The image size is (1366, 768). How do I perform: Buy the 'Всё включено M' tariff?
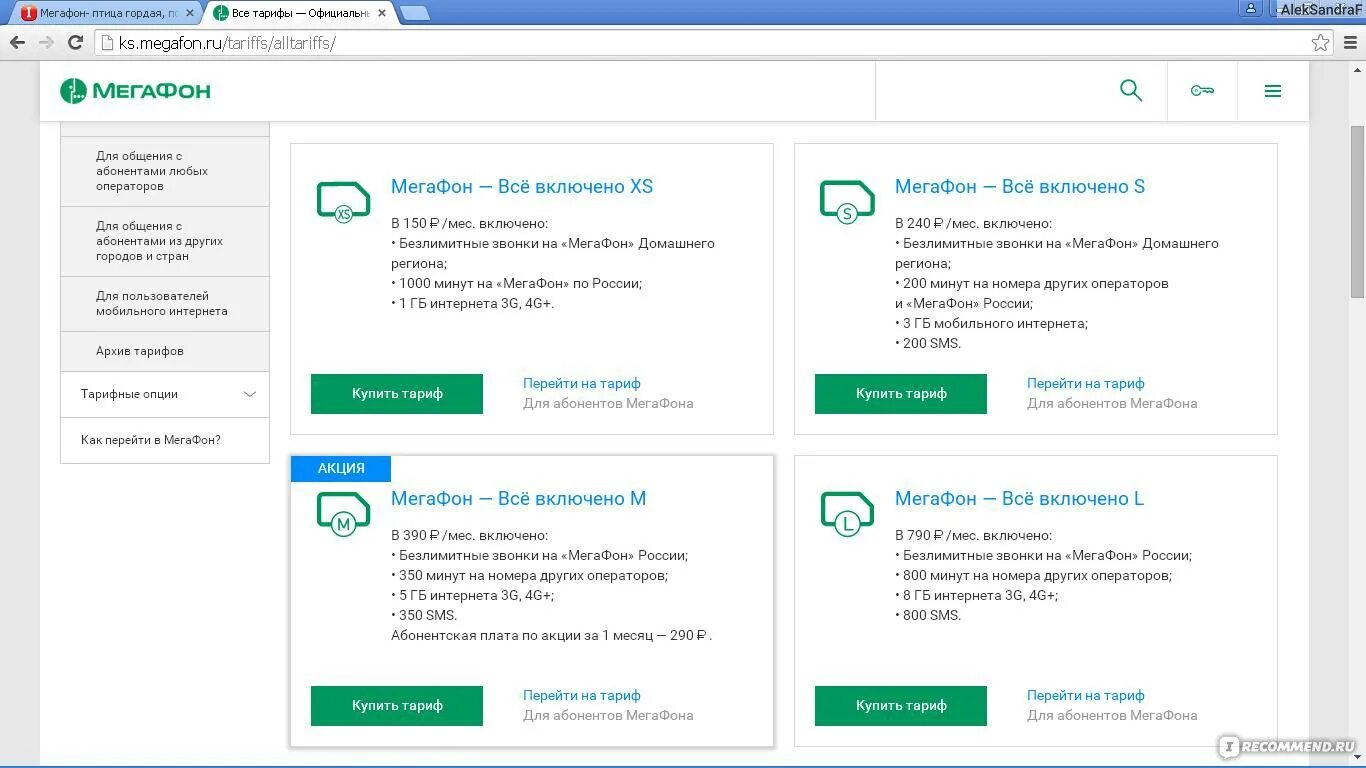pos(397,705)
